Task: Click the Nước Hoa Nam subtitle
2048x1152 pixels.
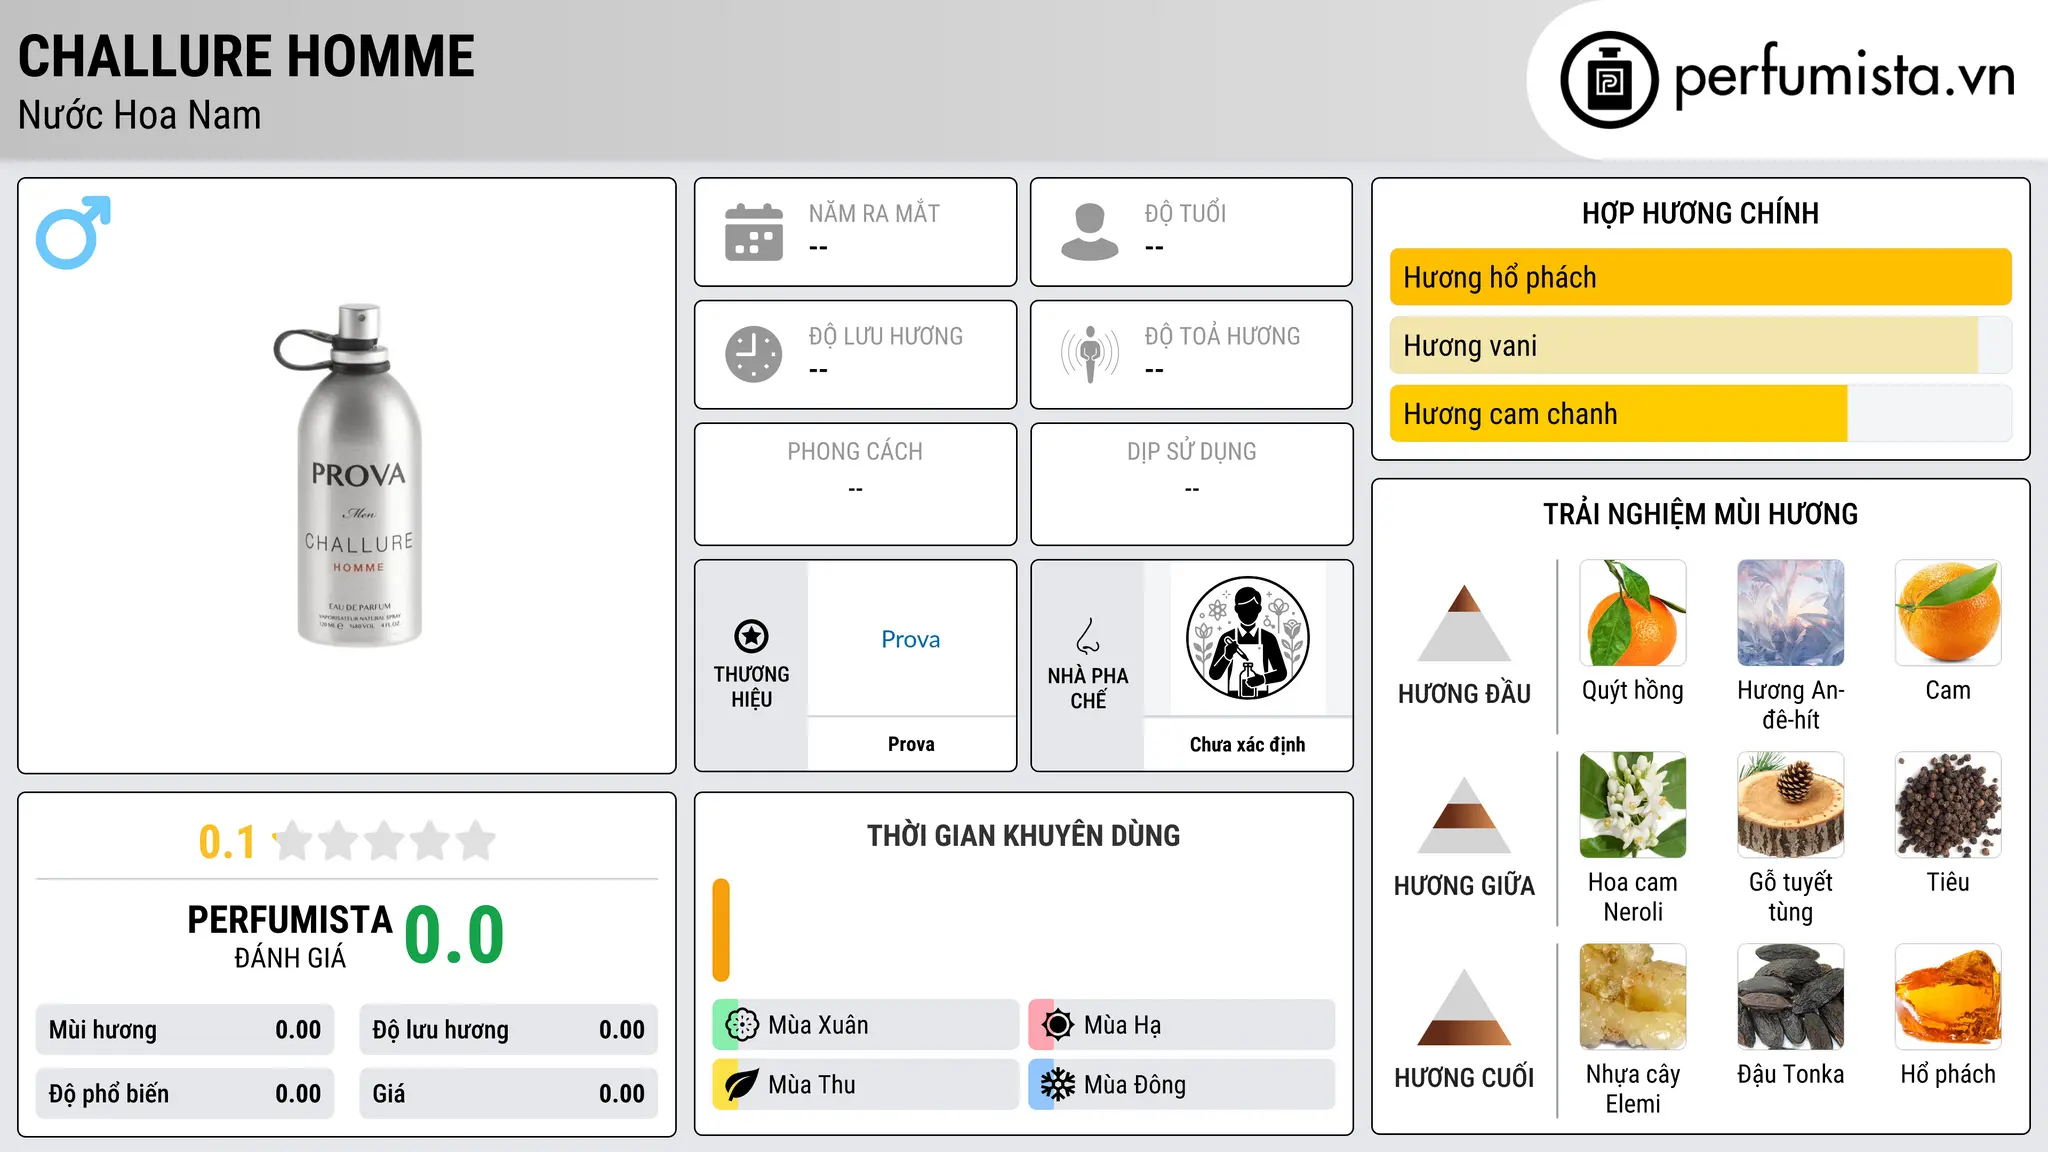Action: coord(140,115)
